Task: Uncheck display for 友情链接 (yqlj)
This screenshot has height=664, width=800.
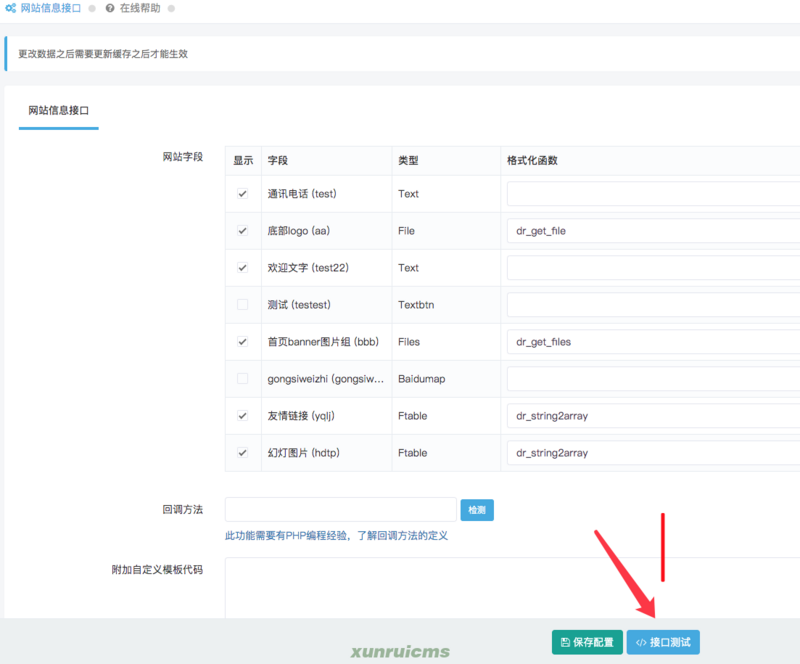Action: pos(242,415)
